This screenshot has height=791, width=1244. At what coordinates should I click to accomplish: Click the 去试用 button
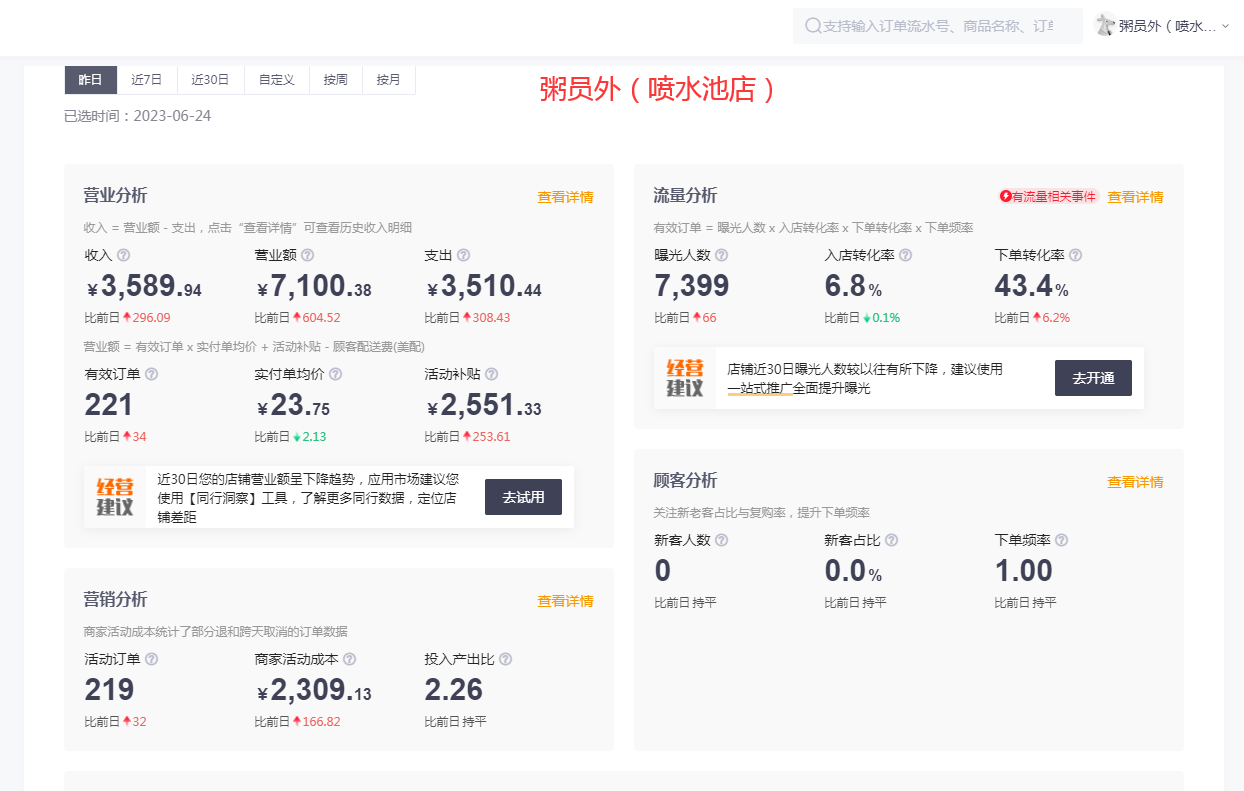click(523, 497)
